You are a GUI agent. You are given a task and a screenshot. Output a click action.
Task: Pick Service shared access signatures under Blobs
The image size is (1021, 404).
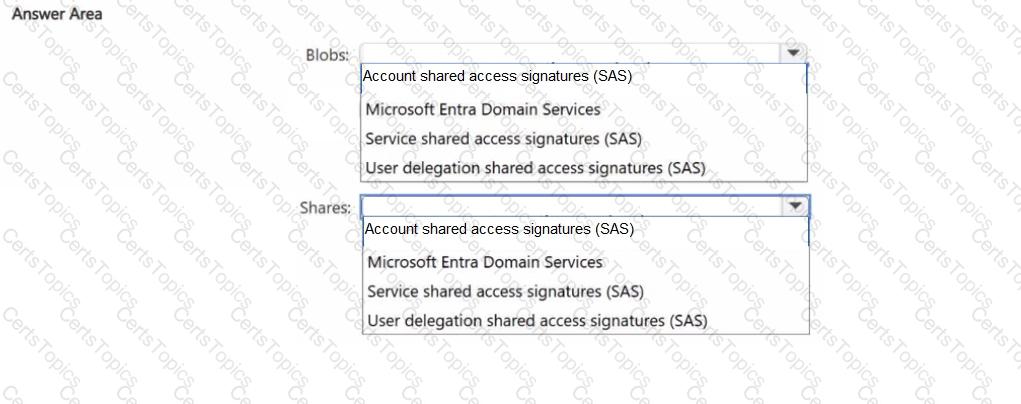[503, 139]
